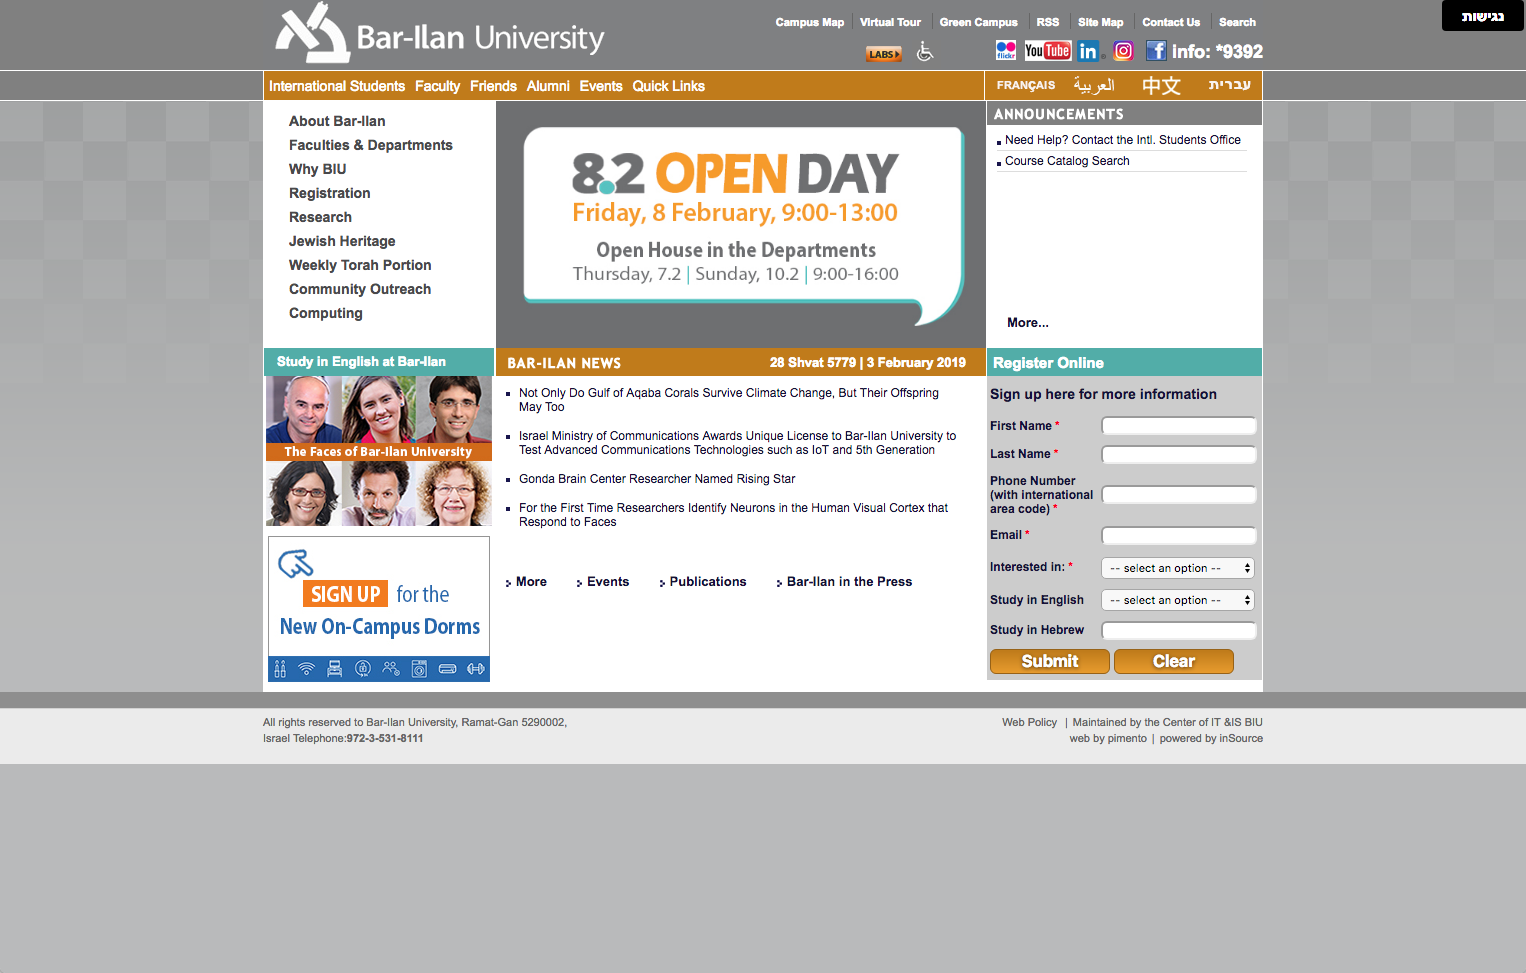Open the Publications link
The width and height of the screenshot is (1526, 973).
pos(708,582)
